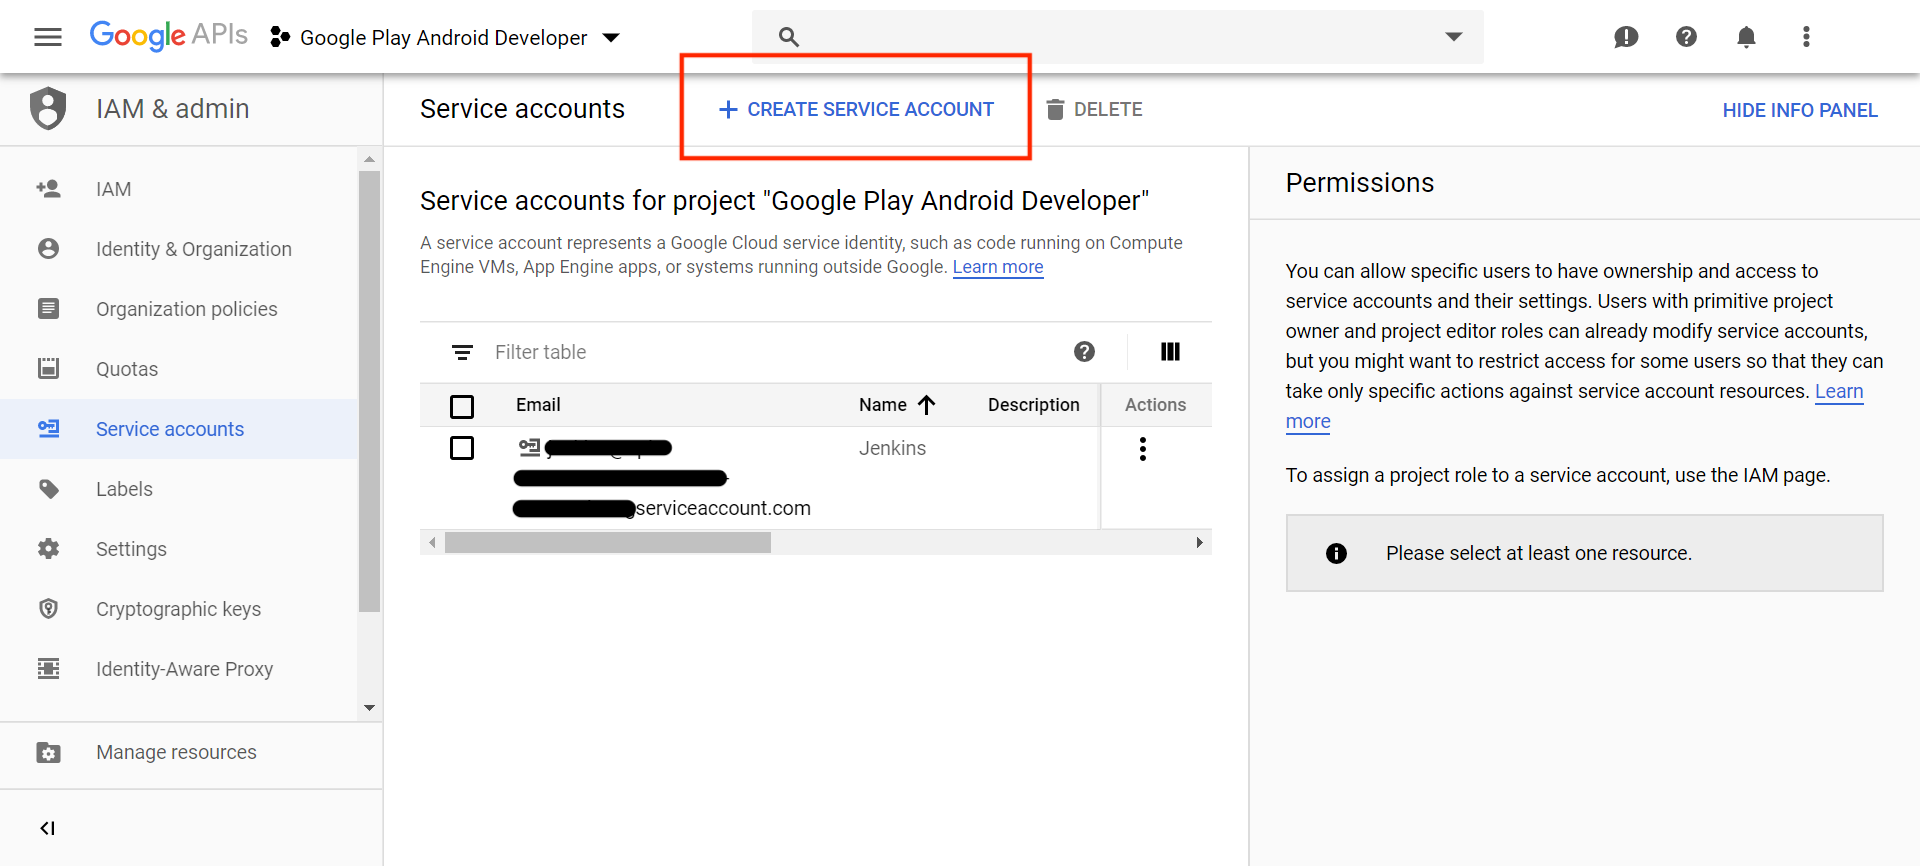Click the Learn more link in Permissions panel

point(1839,391)
